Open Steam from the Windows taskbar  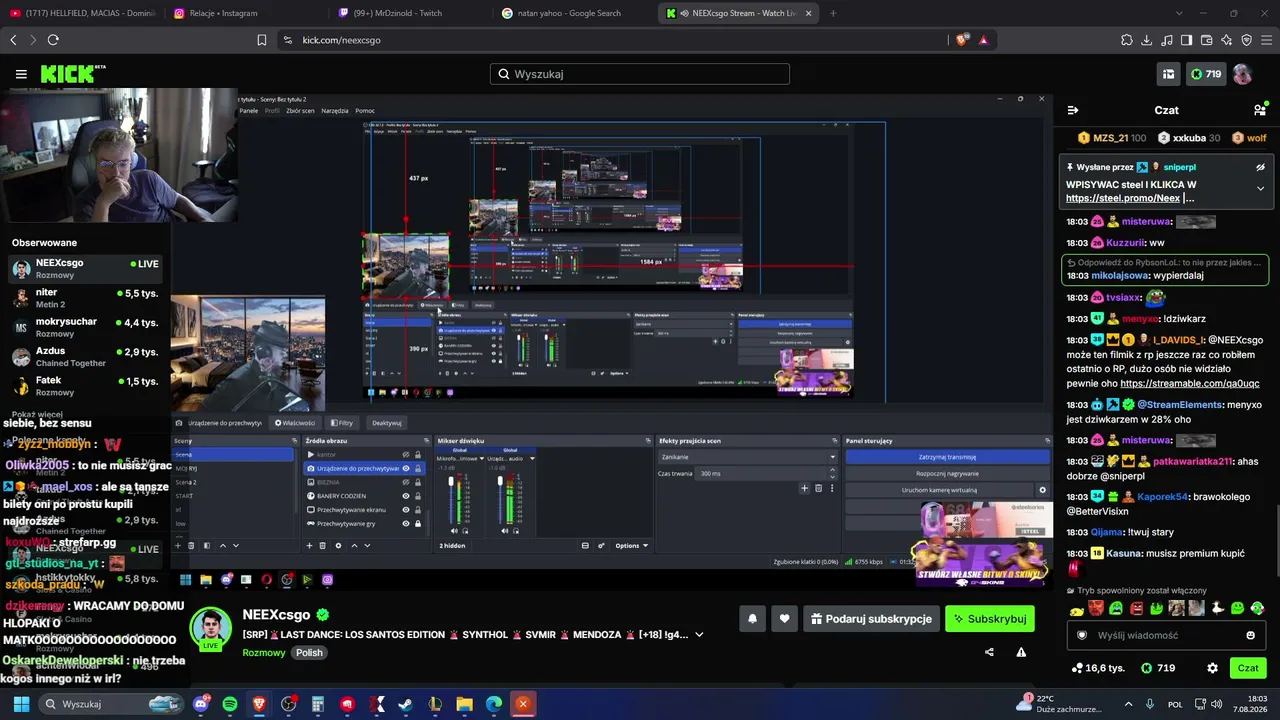[x=405, y=704]
